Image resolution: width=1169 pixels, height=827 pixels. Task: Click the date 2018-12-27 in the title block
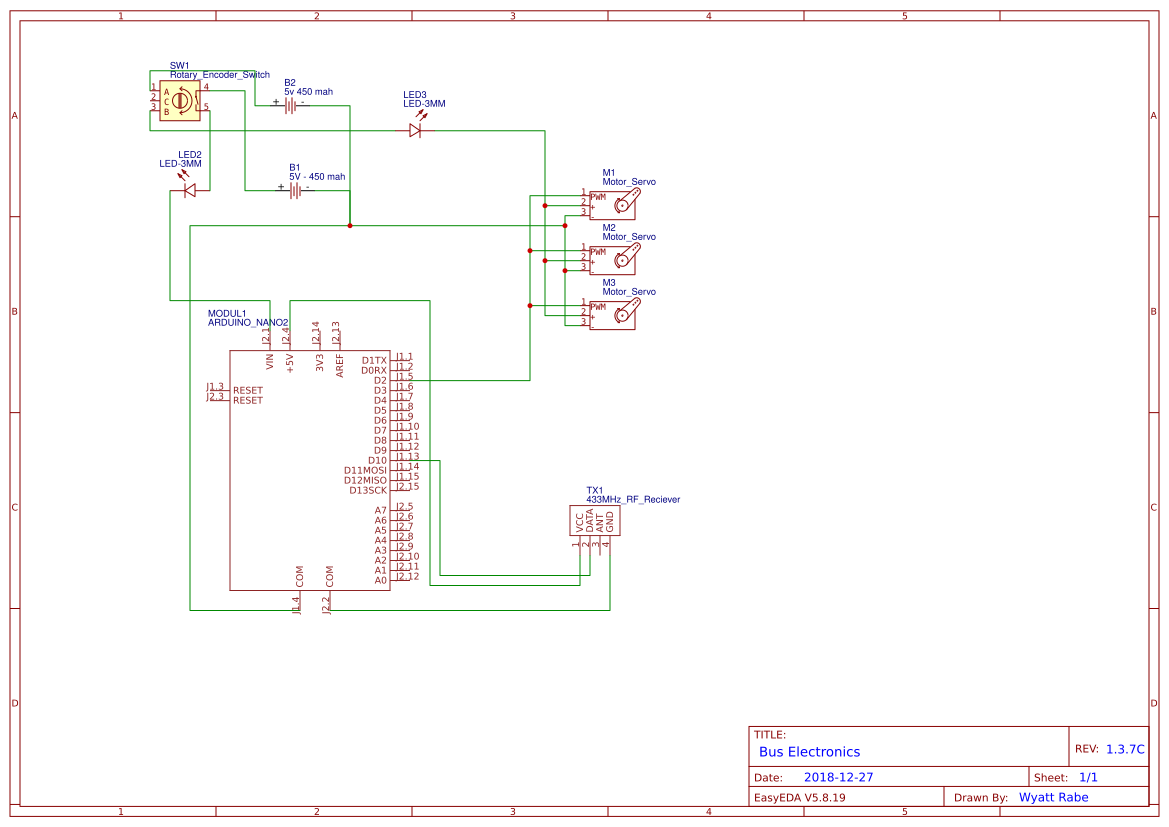[838, 776]
